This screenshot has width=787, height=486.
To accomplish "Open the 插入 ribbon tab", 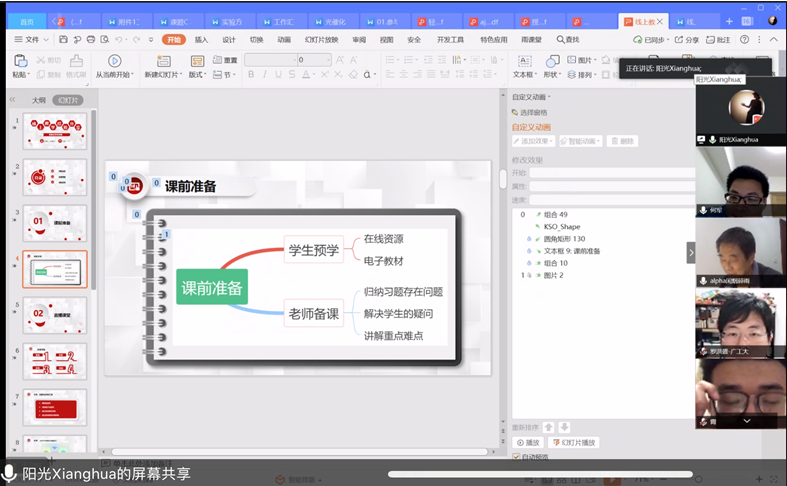I will click(201, 39).
